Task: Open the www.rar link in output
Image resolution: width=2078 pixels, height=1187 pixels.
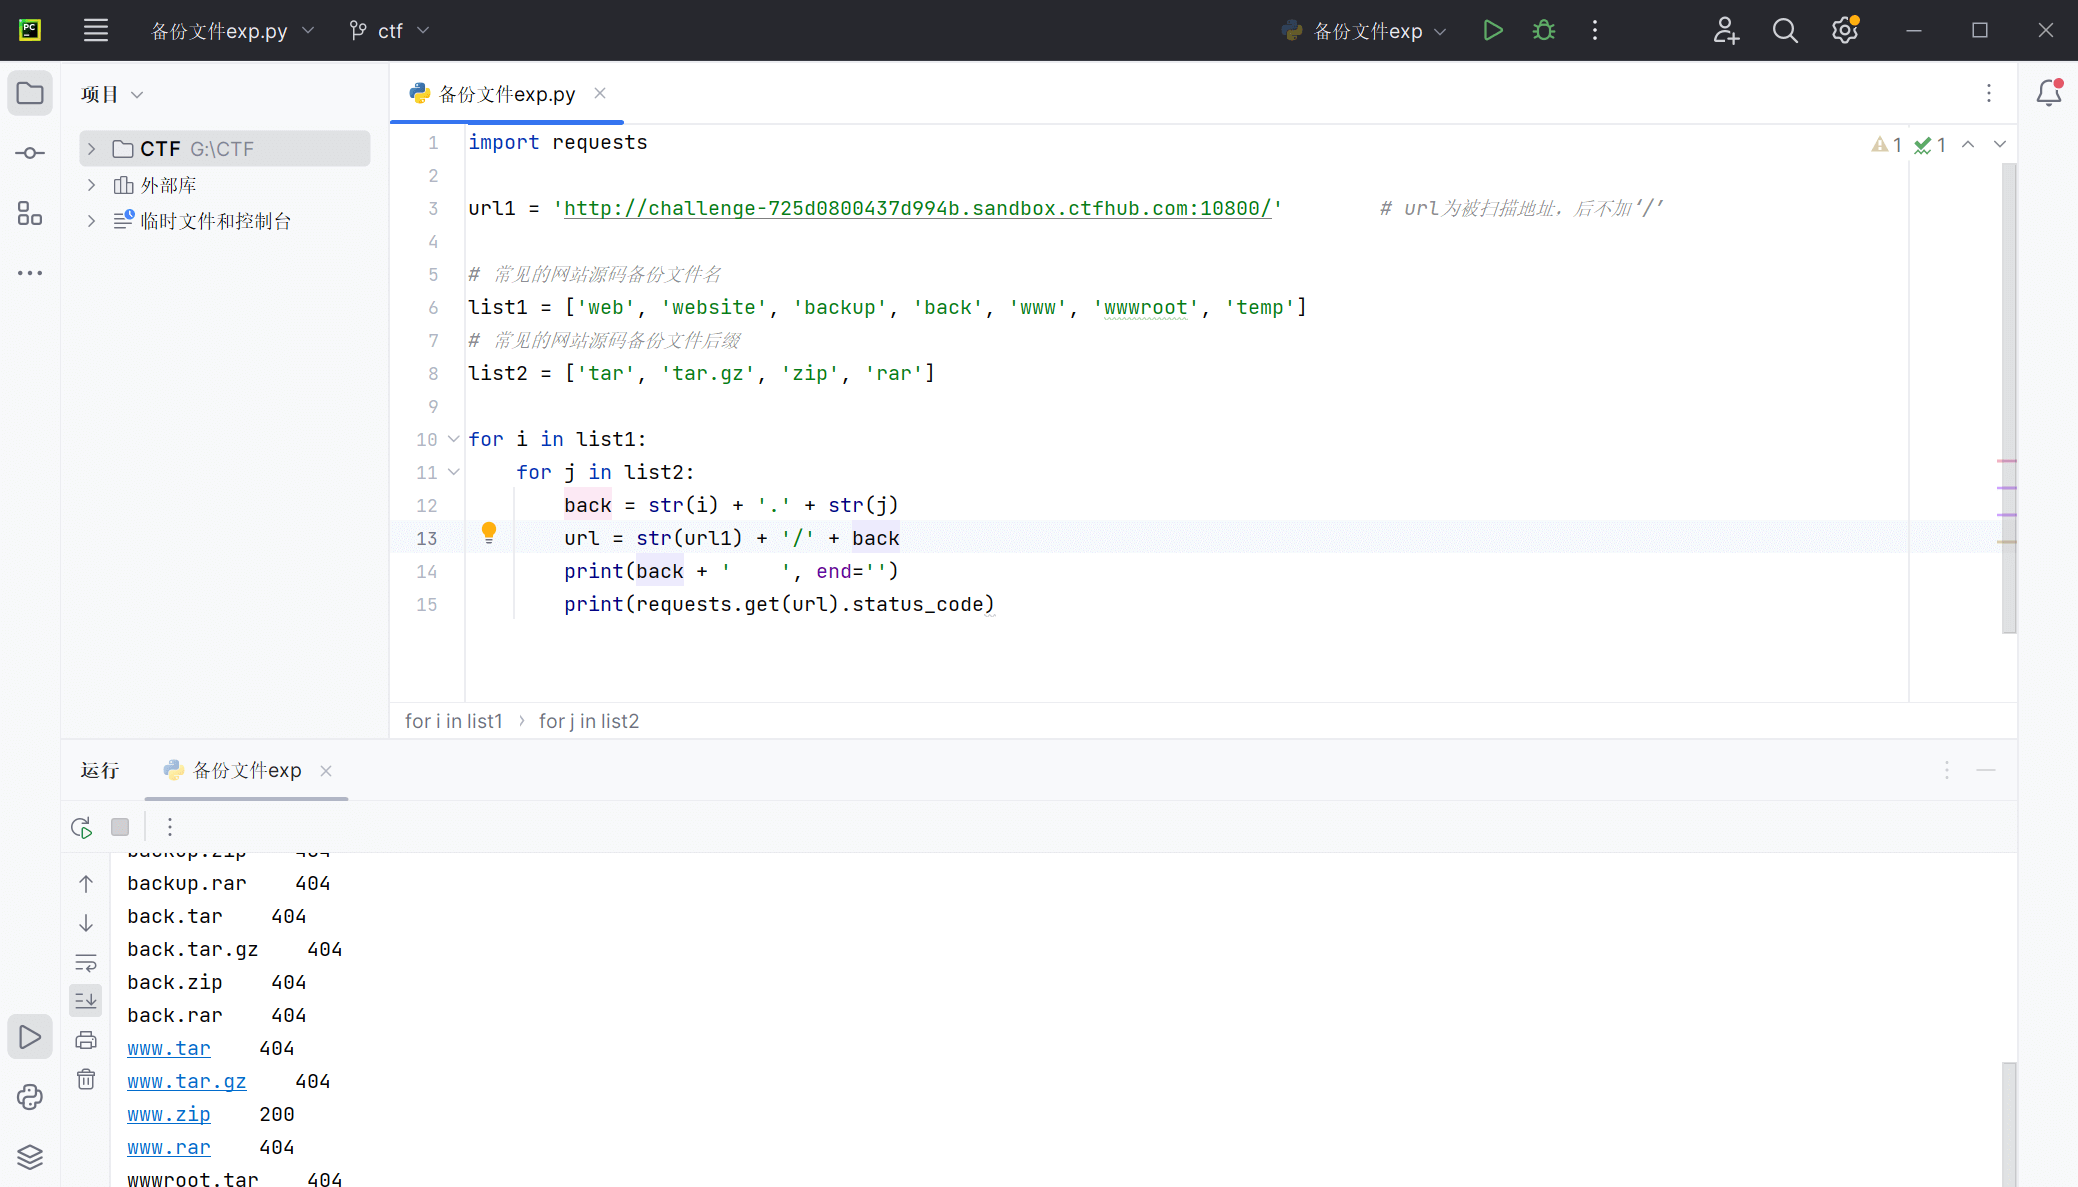Action: tap(169, 1148)
